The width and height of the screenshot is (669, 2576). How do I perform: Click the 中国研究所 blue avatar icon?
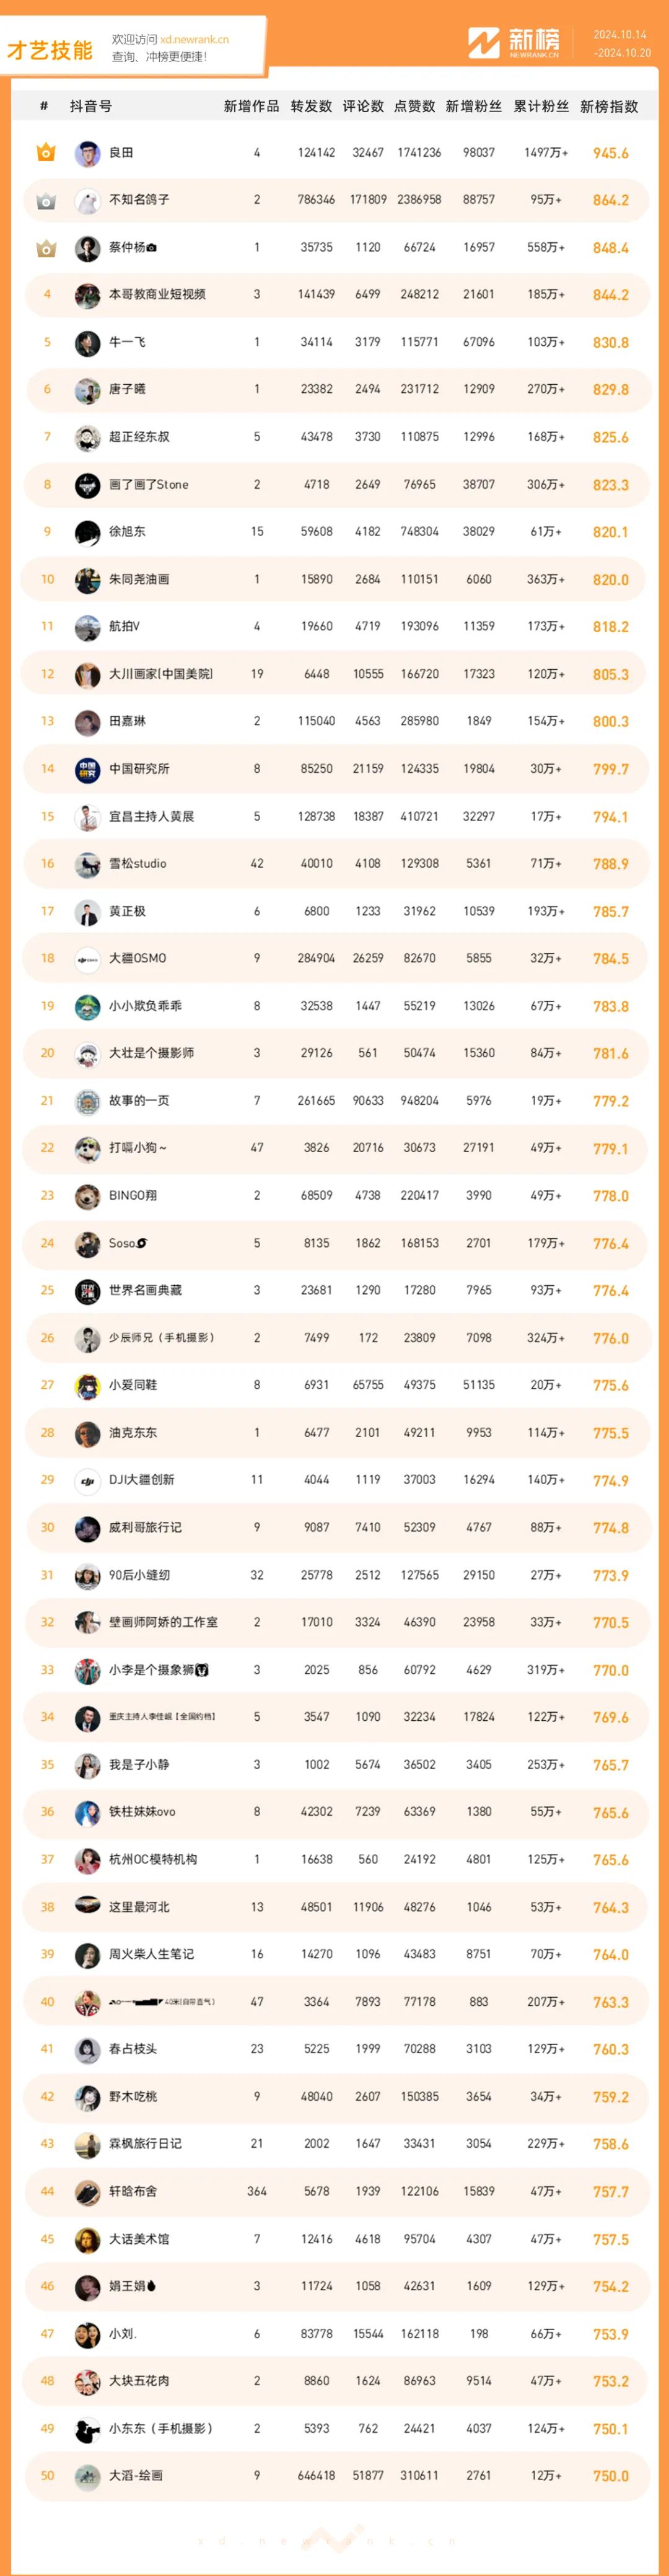coord(87,769)
